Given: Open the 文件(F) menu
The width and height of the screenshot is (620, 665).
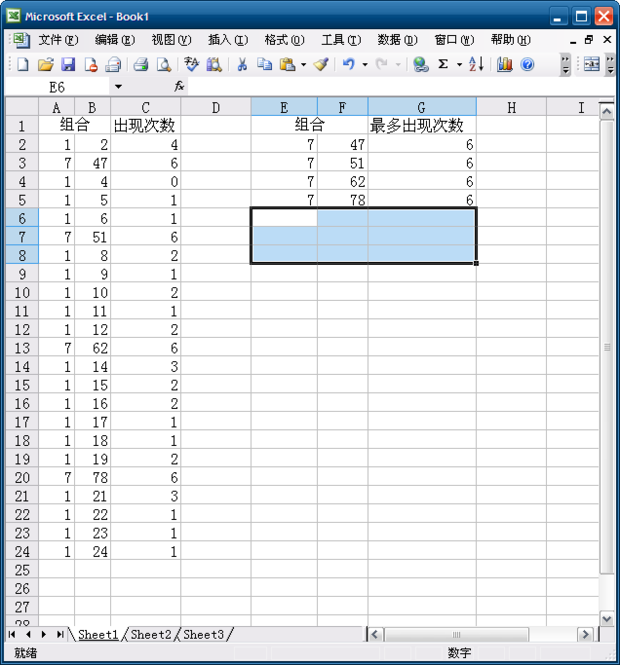Looking at the screenshot, I should click(x=58, y=40).
